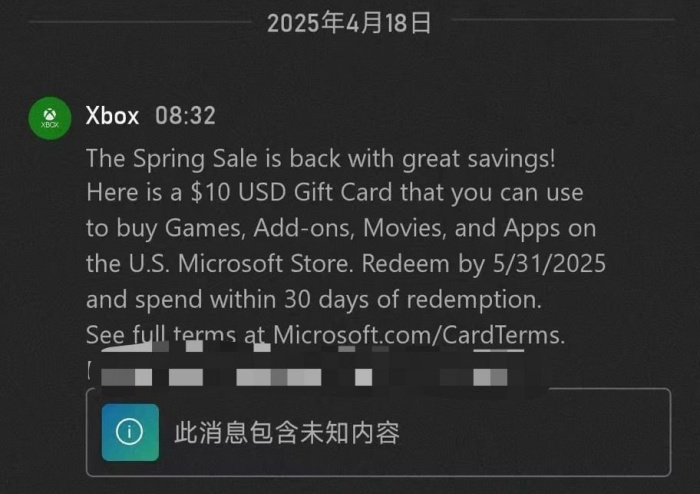Viewport: 700px width, 494px height.
Task: Click the 08:32 message timestamp
Action: point(185,116)
